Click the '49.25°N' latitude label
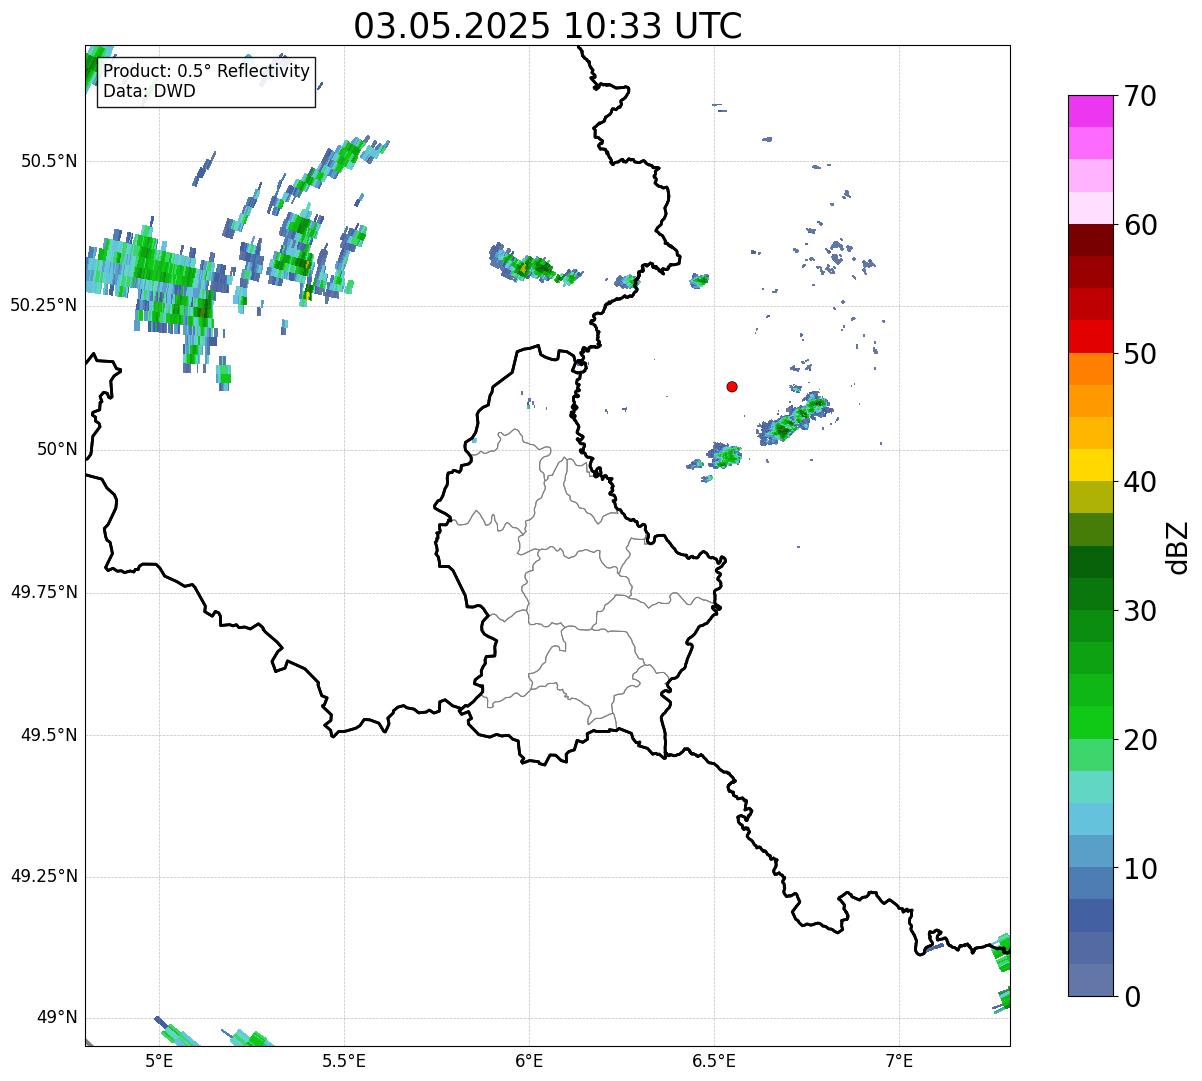 click(44, 877)
